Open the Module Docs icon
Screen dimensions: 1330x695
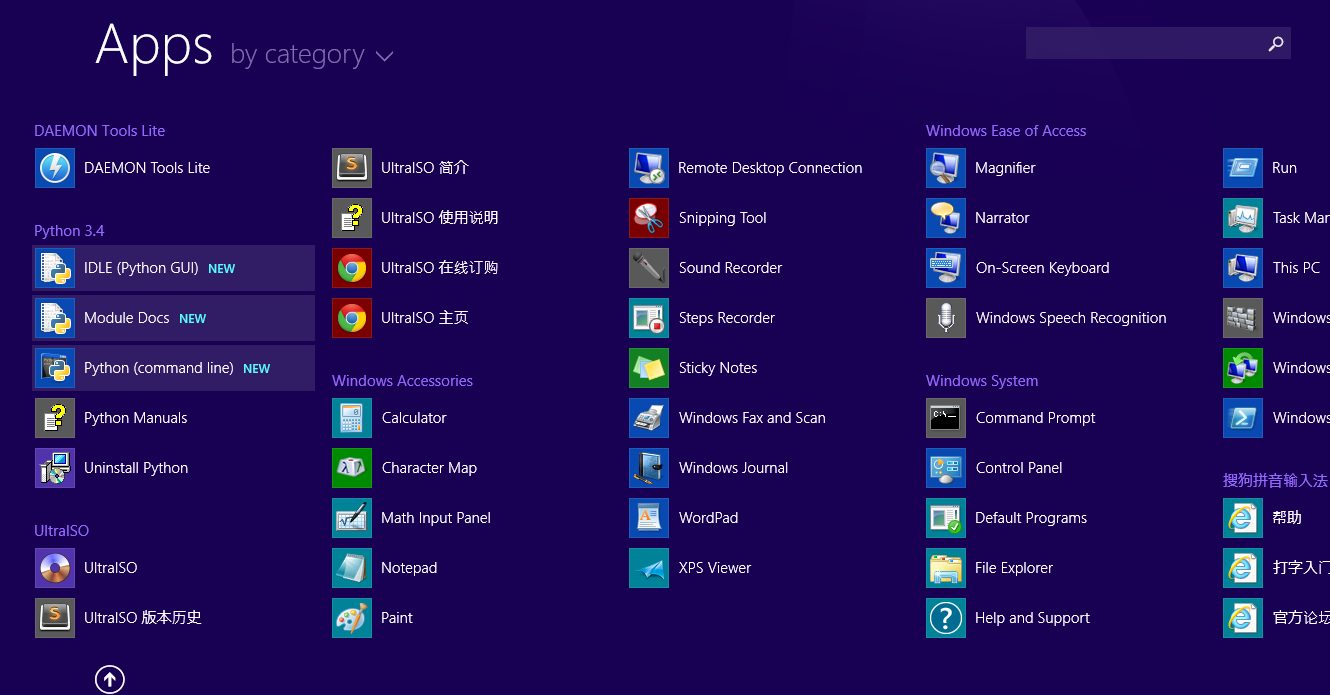(x=55, y=318)
